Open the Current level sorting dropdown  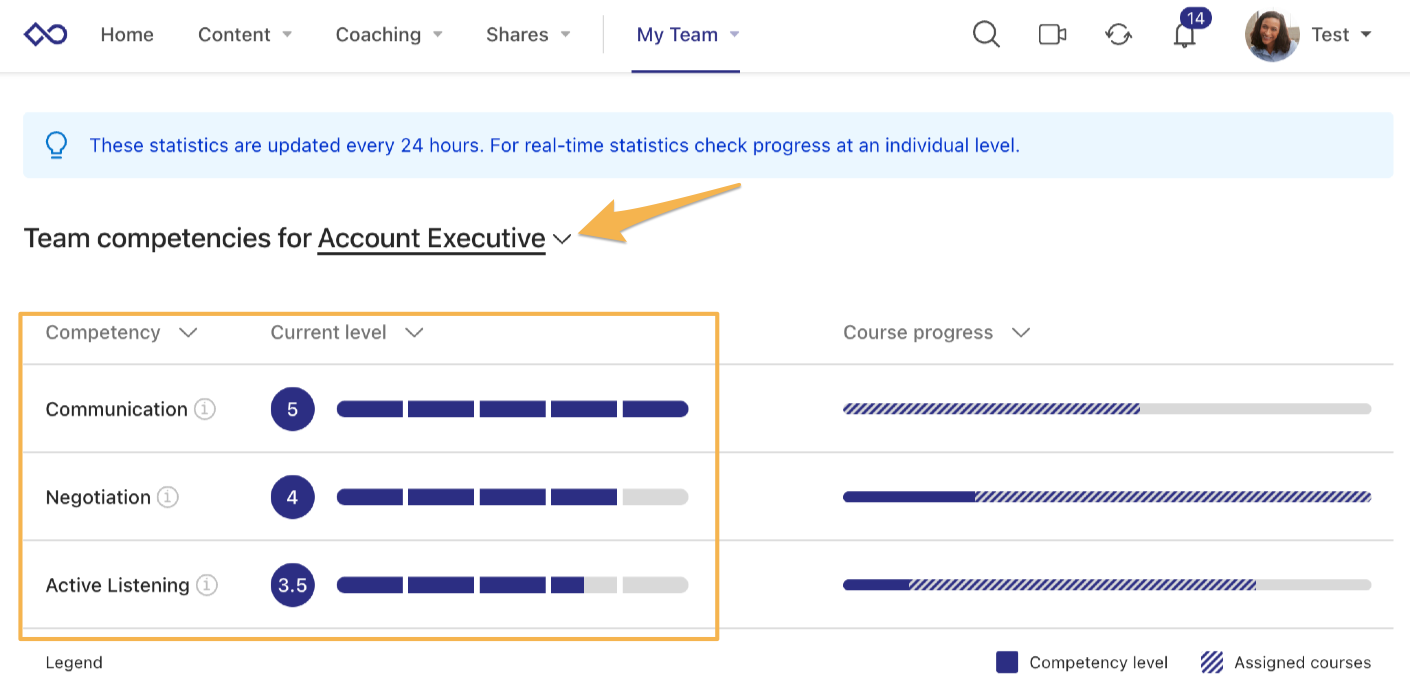tap(415, 333)
